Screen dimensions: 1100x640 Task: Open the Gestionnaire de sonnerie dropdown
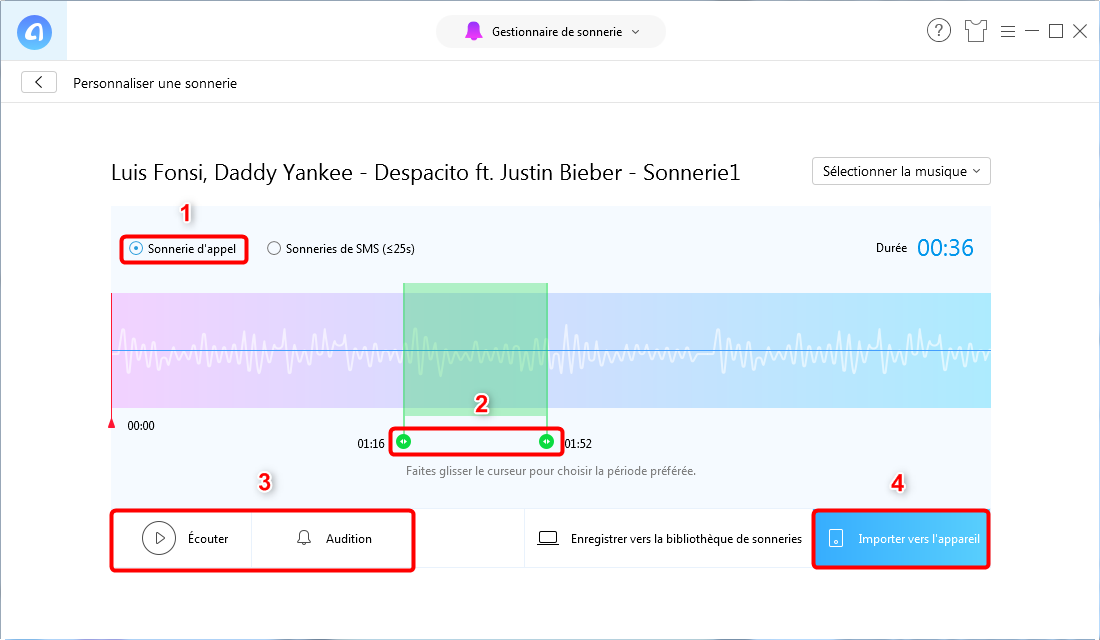(551, 32)
